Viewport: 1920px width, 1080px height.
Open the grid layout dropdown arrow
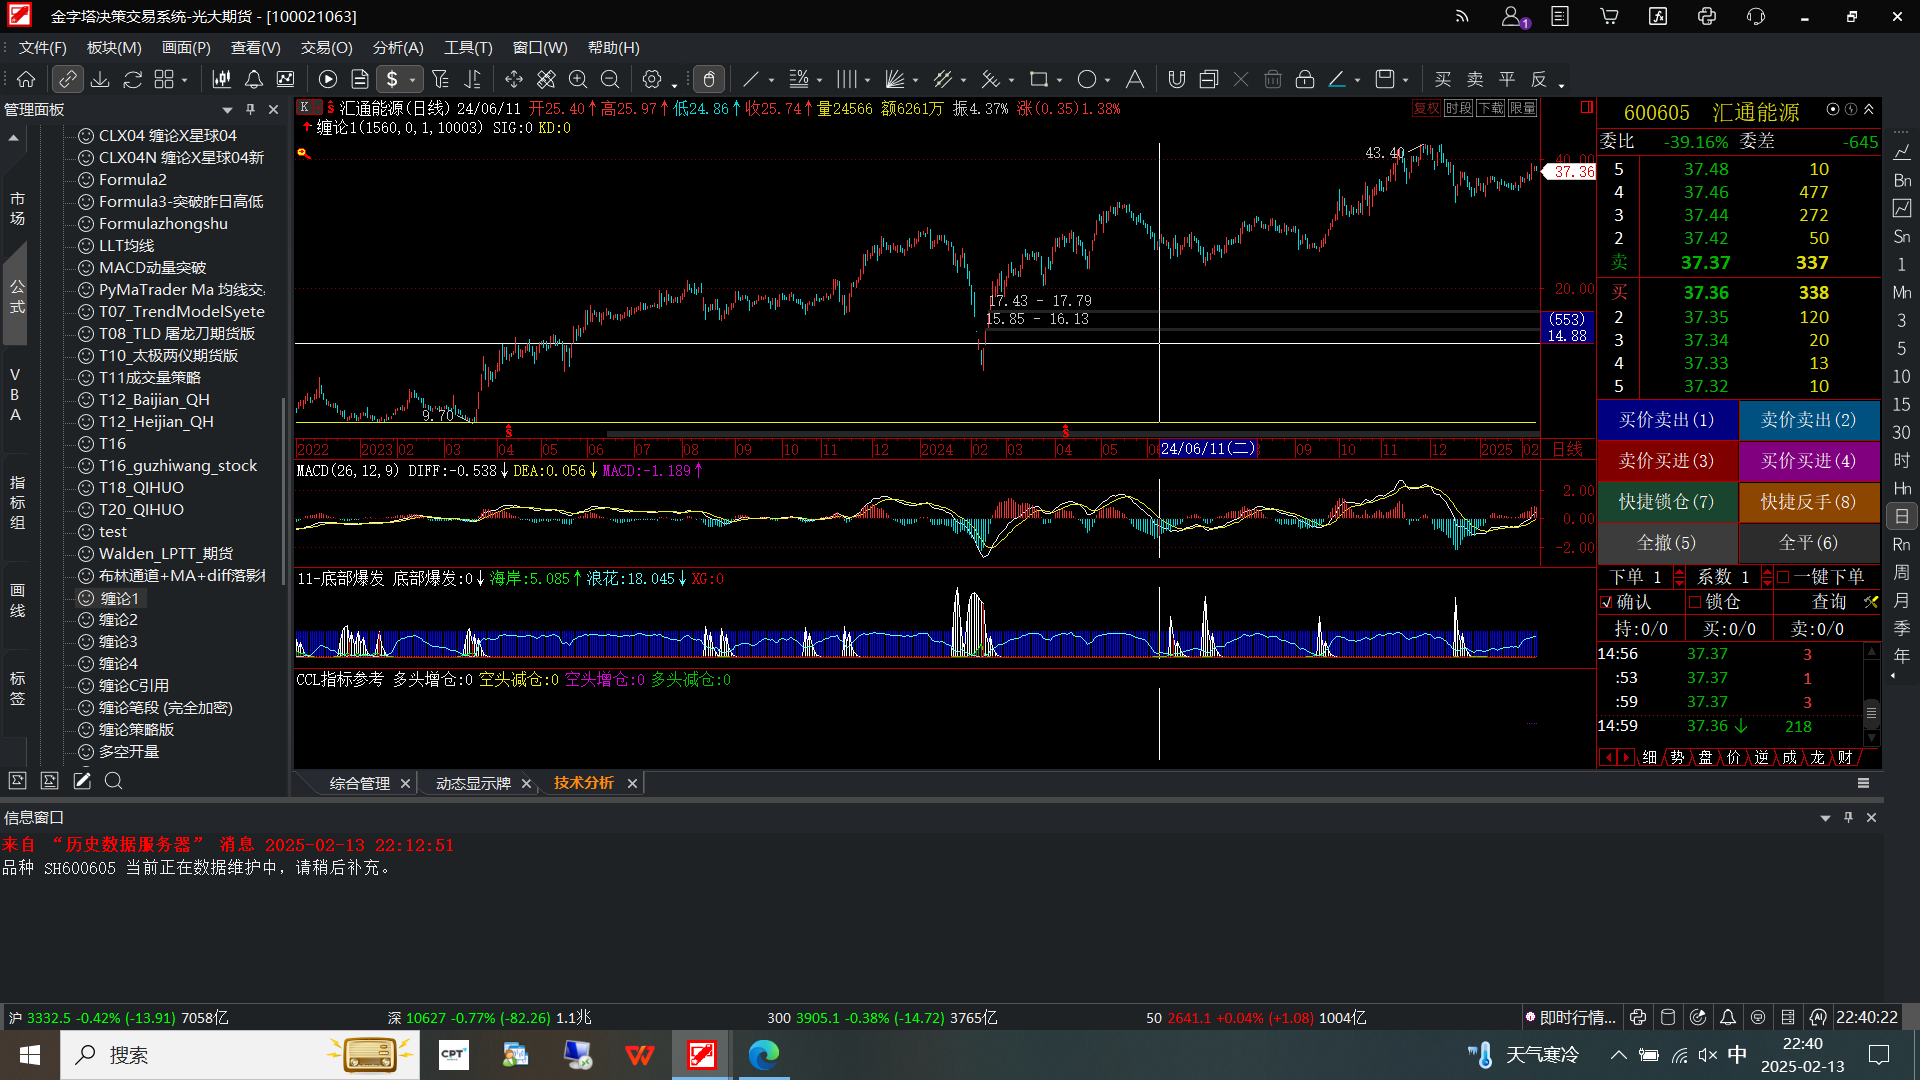tap(185, 80)
